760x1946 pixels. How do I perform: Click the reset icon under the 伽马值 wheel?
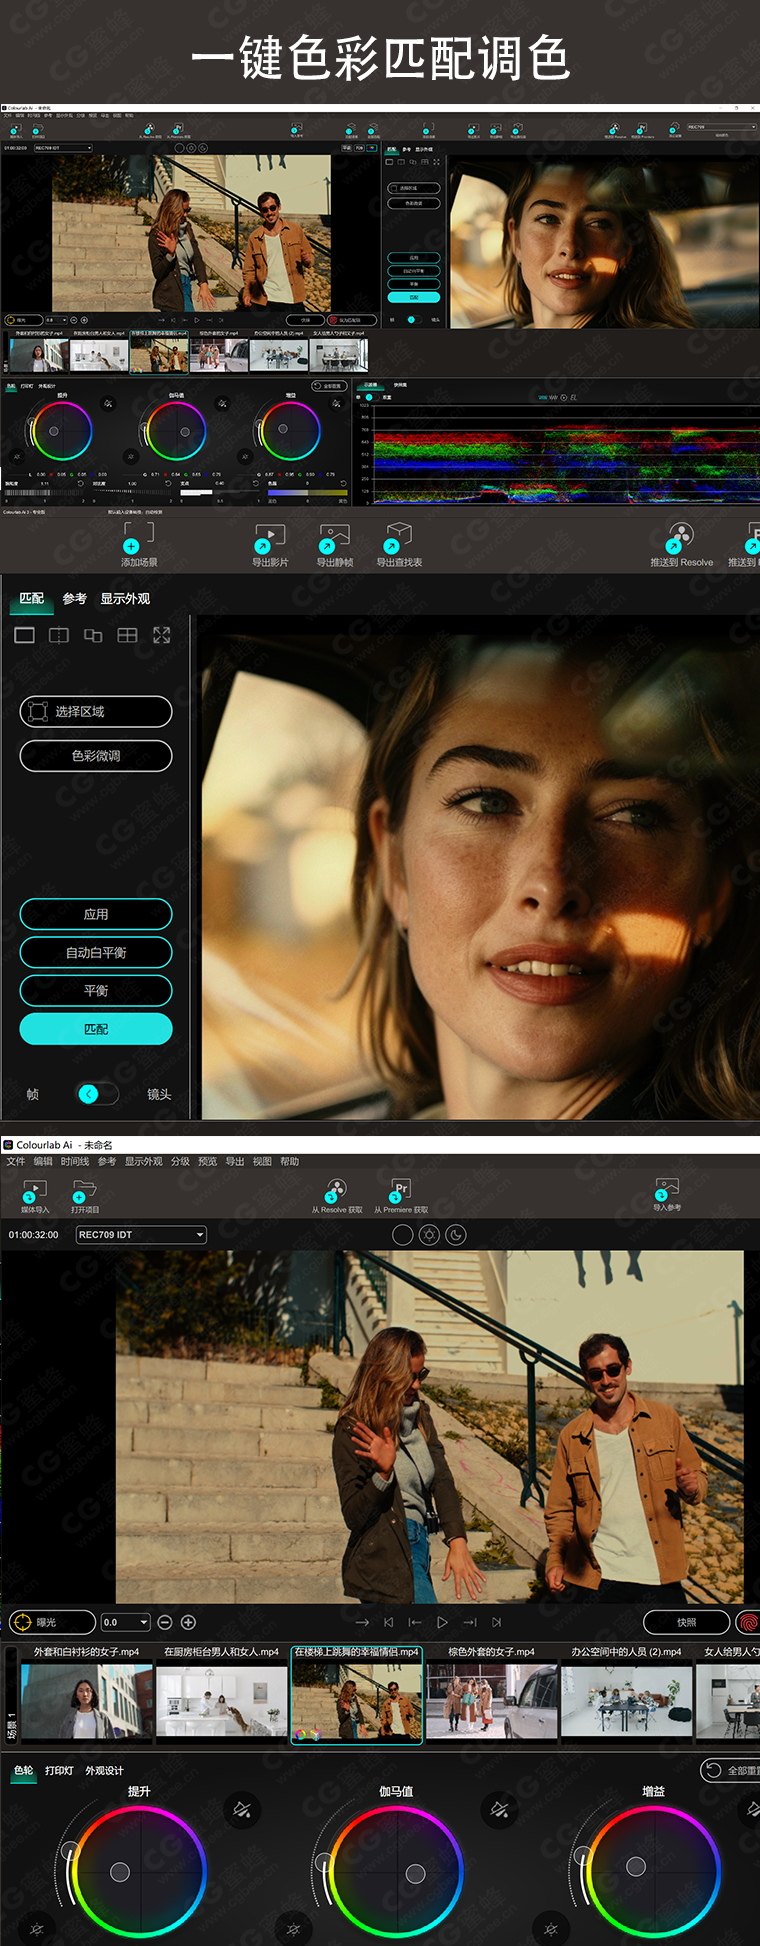(x=293, y=1929)
